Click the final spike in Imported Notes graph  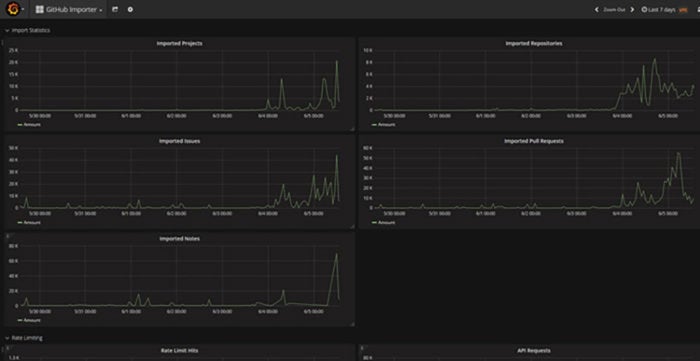pos(336,254)
